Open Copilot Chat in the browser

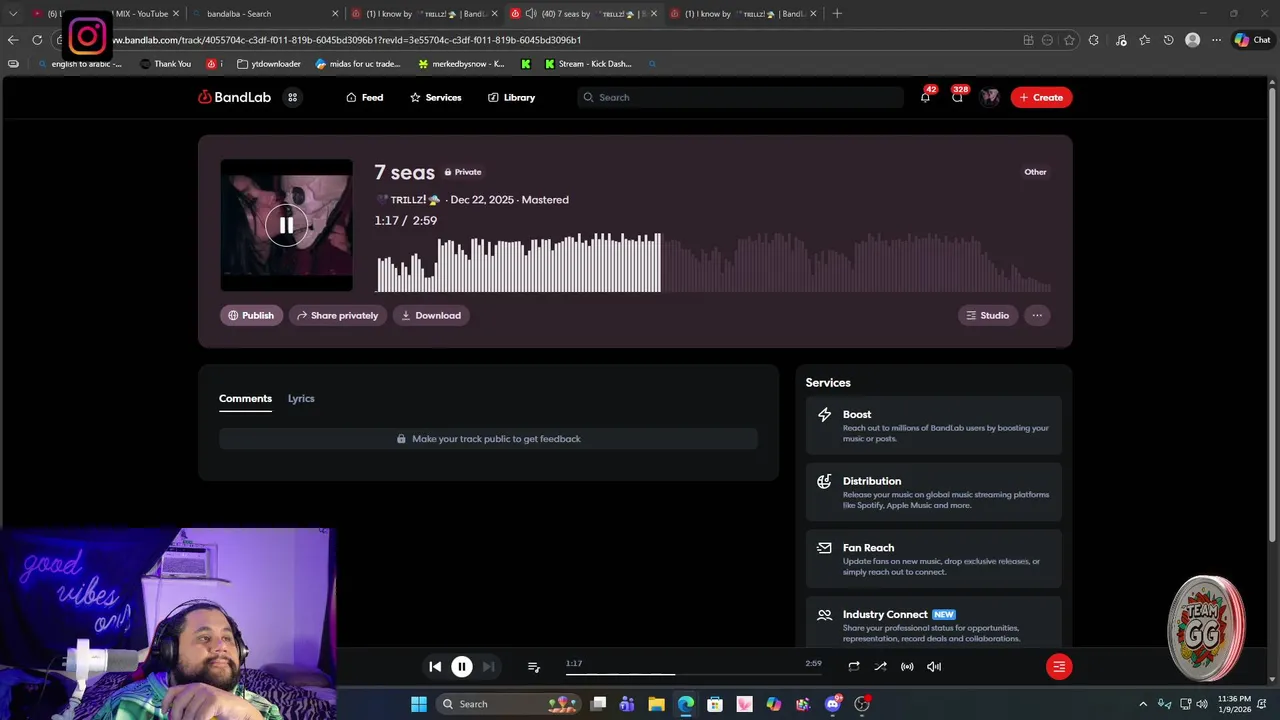pyautogui.click(x=1252, y=40)
